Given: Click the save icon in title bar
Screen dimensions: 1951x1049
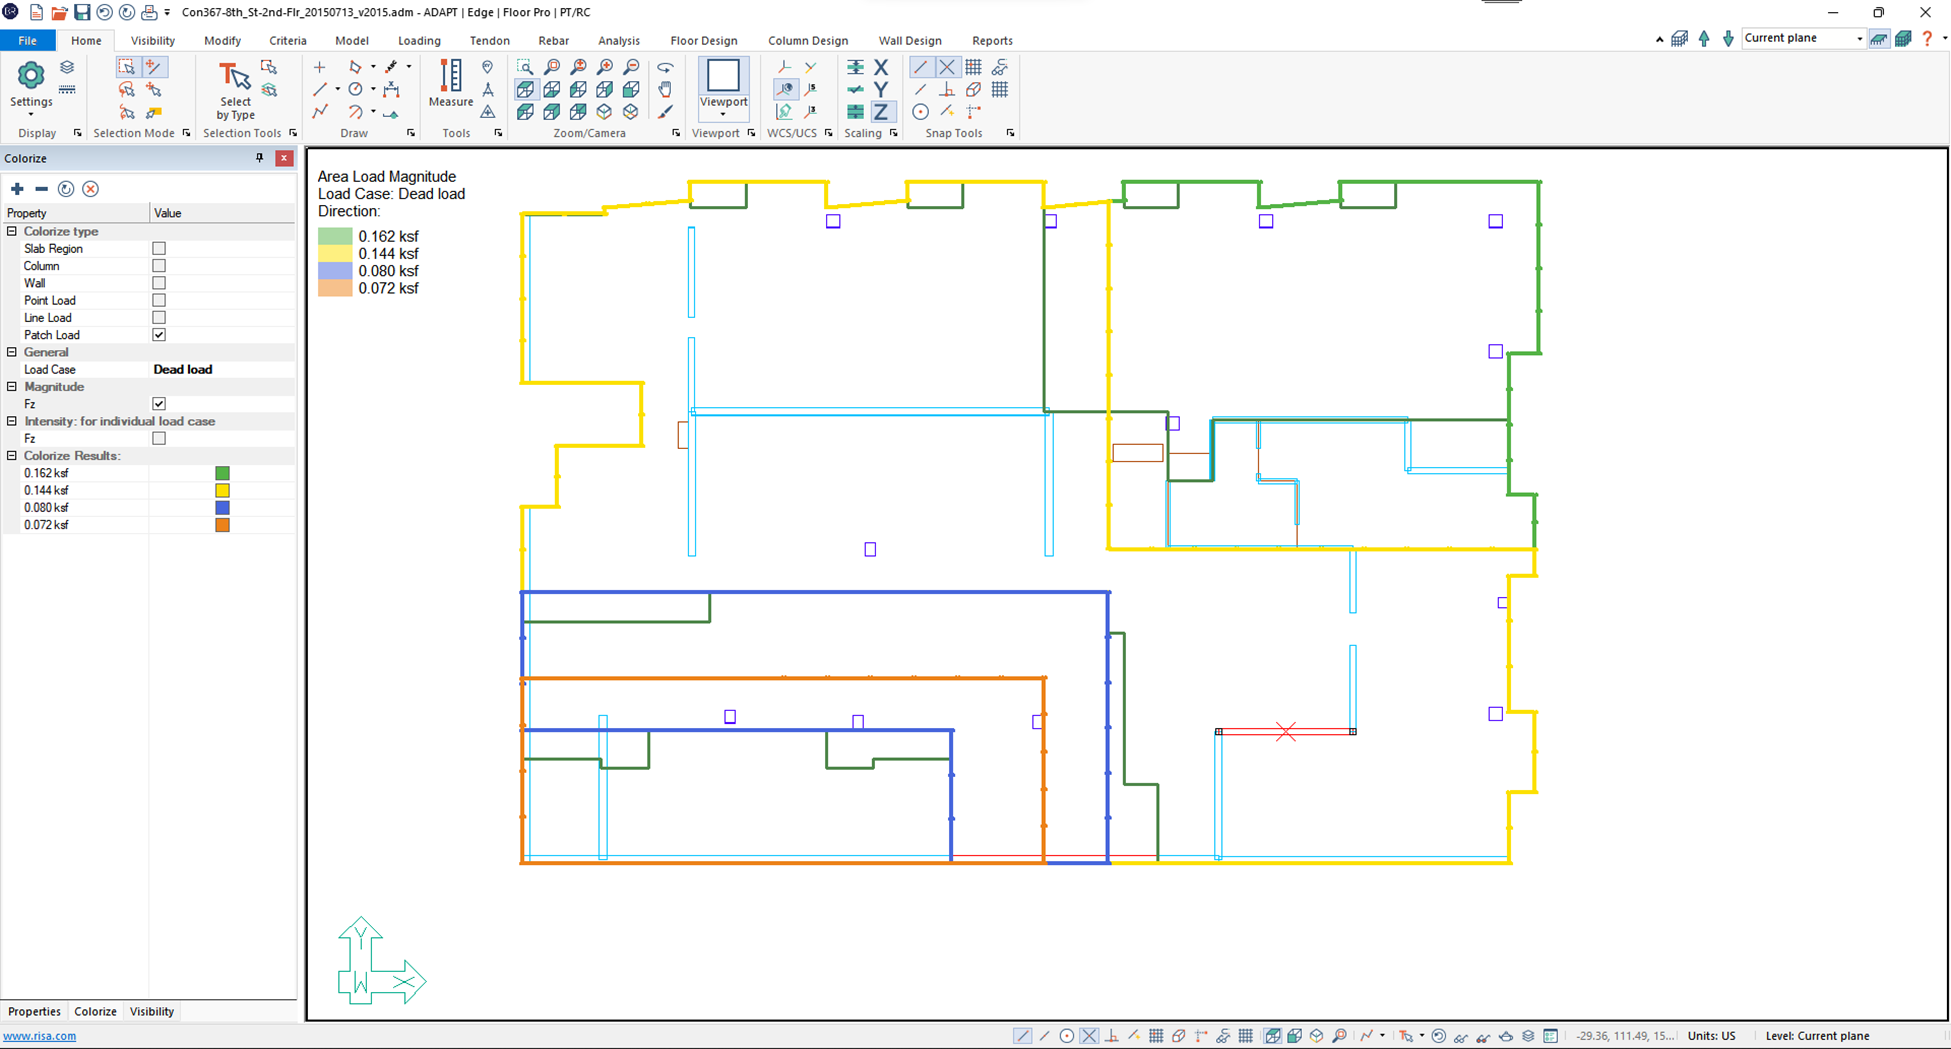Looking at the screenshot, I should click(x=82, y=12).
